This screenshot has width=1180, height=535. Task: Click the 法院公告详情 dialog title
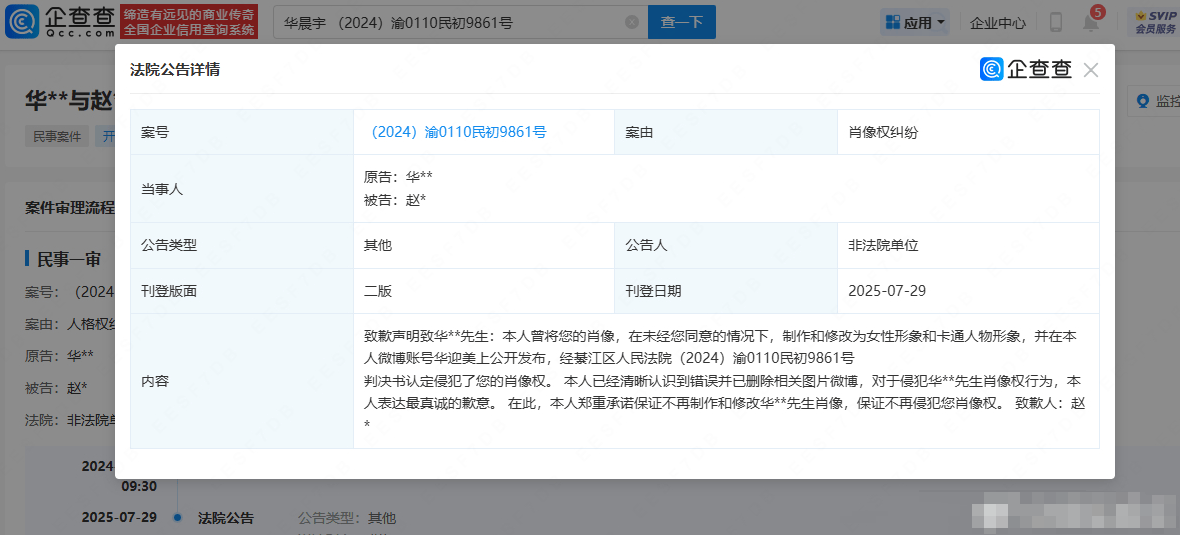(175, 70)
